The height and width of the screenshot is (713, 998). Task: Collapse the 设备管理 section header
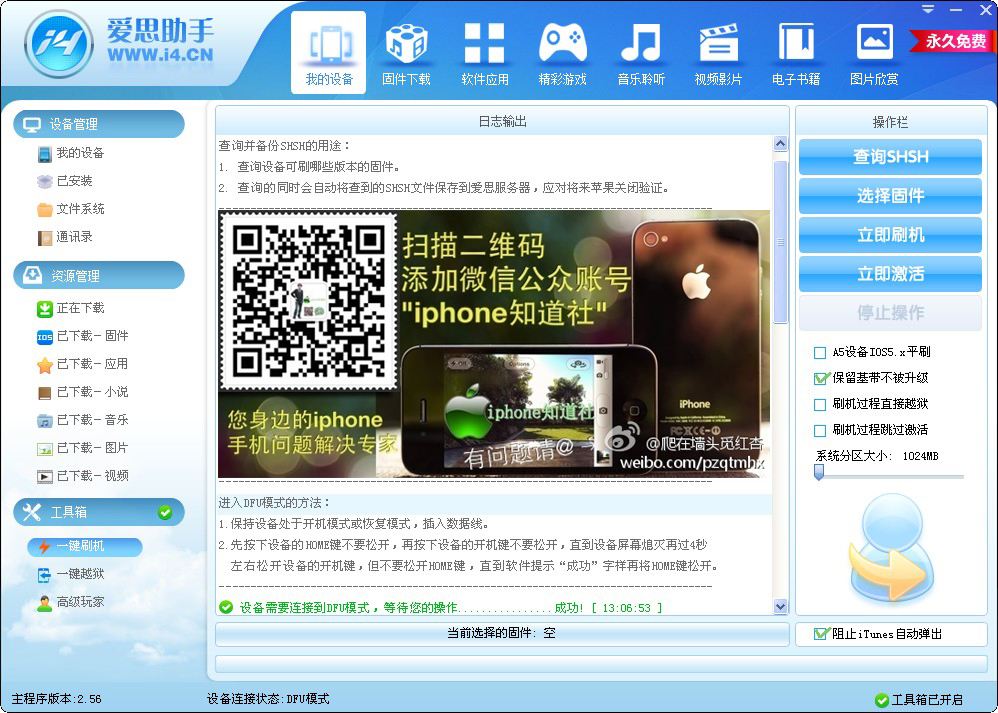[99, 124]
